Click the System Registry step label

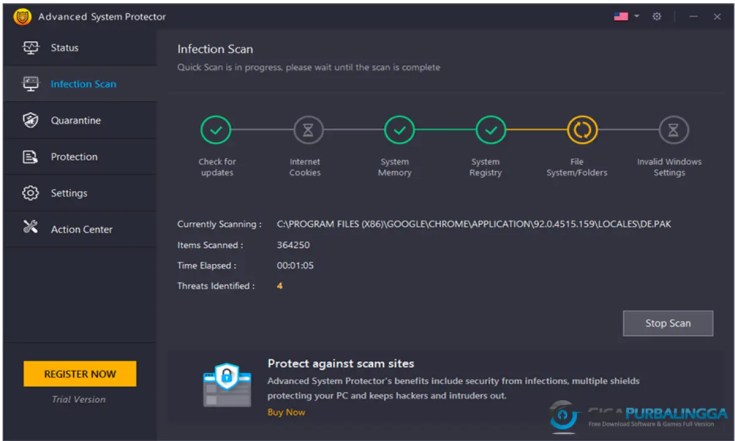485,167
